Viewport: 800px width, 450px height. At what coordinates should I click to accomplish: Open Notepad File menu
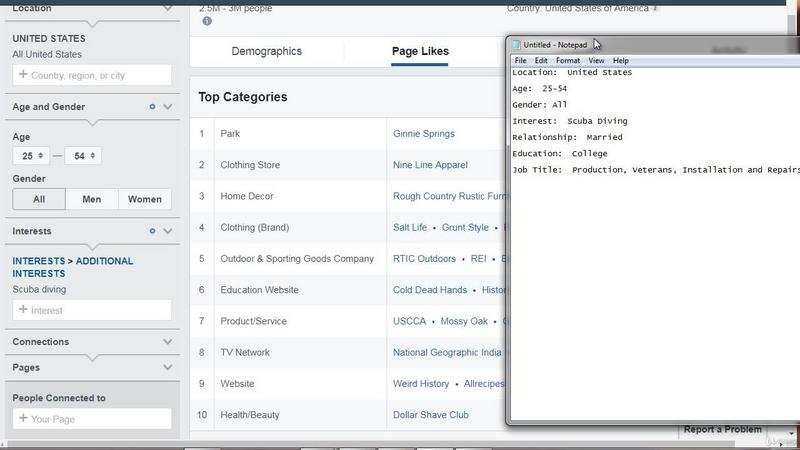click(x=520, y=60)
